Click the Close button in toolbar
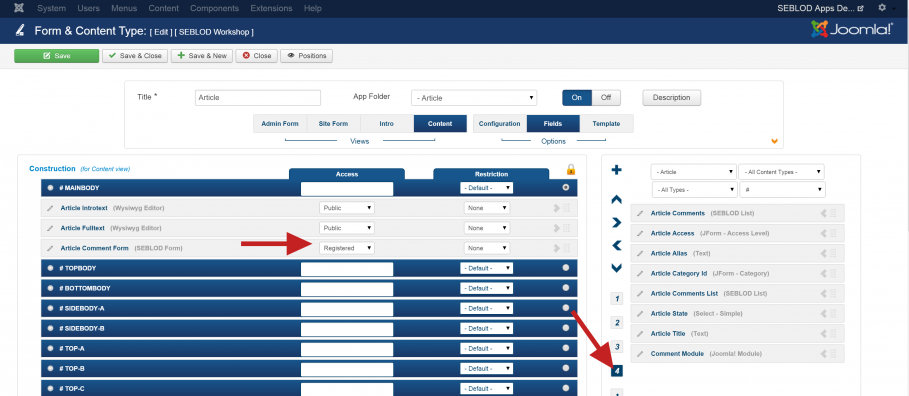This screenshot has width=909, height=396. point(257,56)
